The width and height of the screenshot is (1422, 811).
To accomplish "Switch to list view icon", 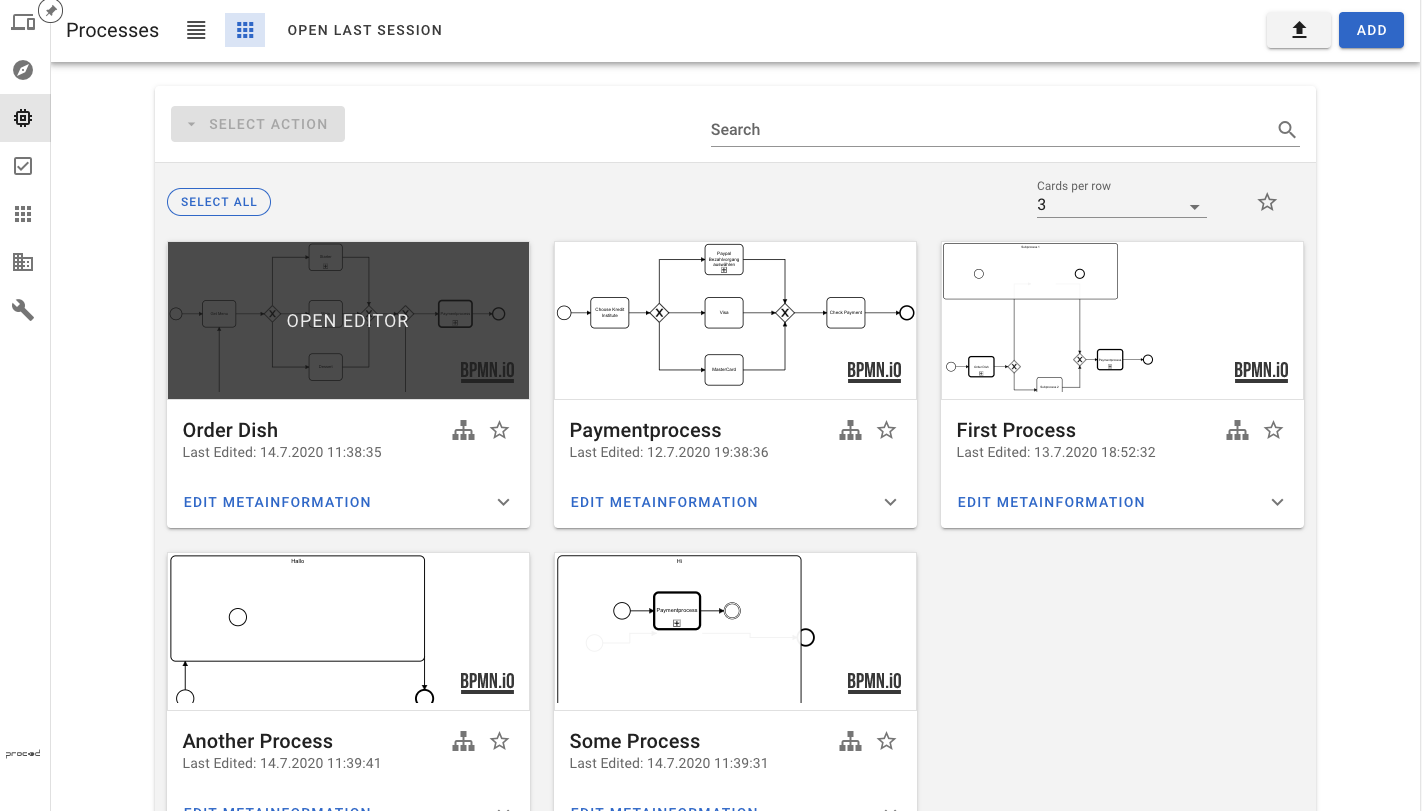I will pos(196,30).
